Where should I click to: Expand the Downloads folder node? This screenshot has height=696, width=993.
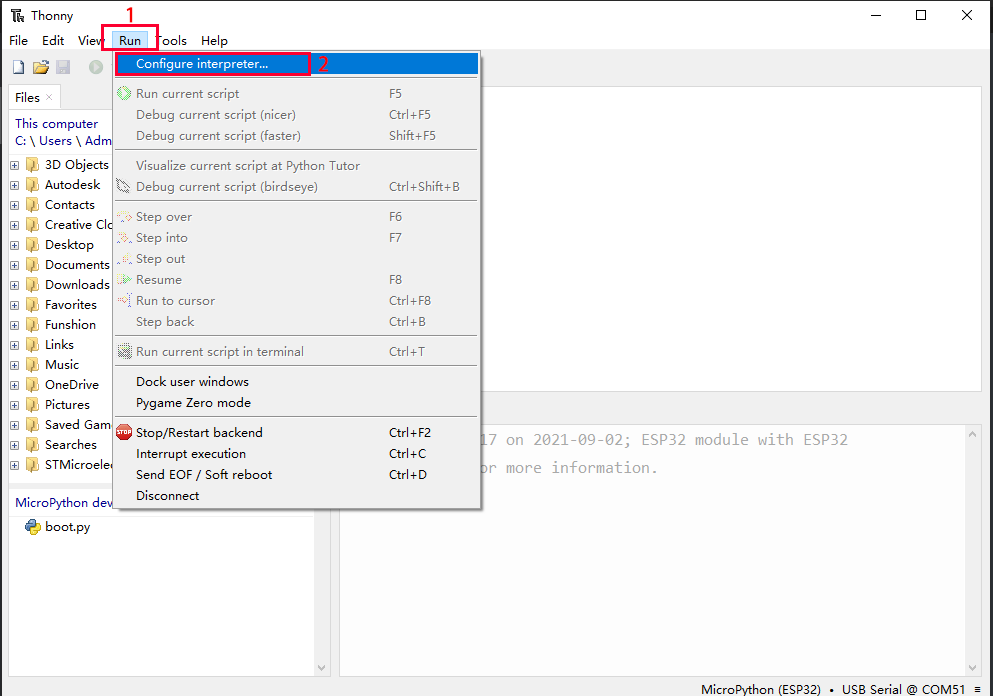point(15,286)
